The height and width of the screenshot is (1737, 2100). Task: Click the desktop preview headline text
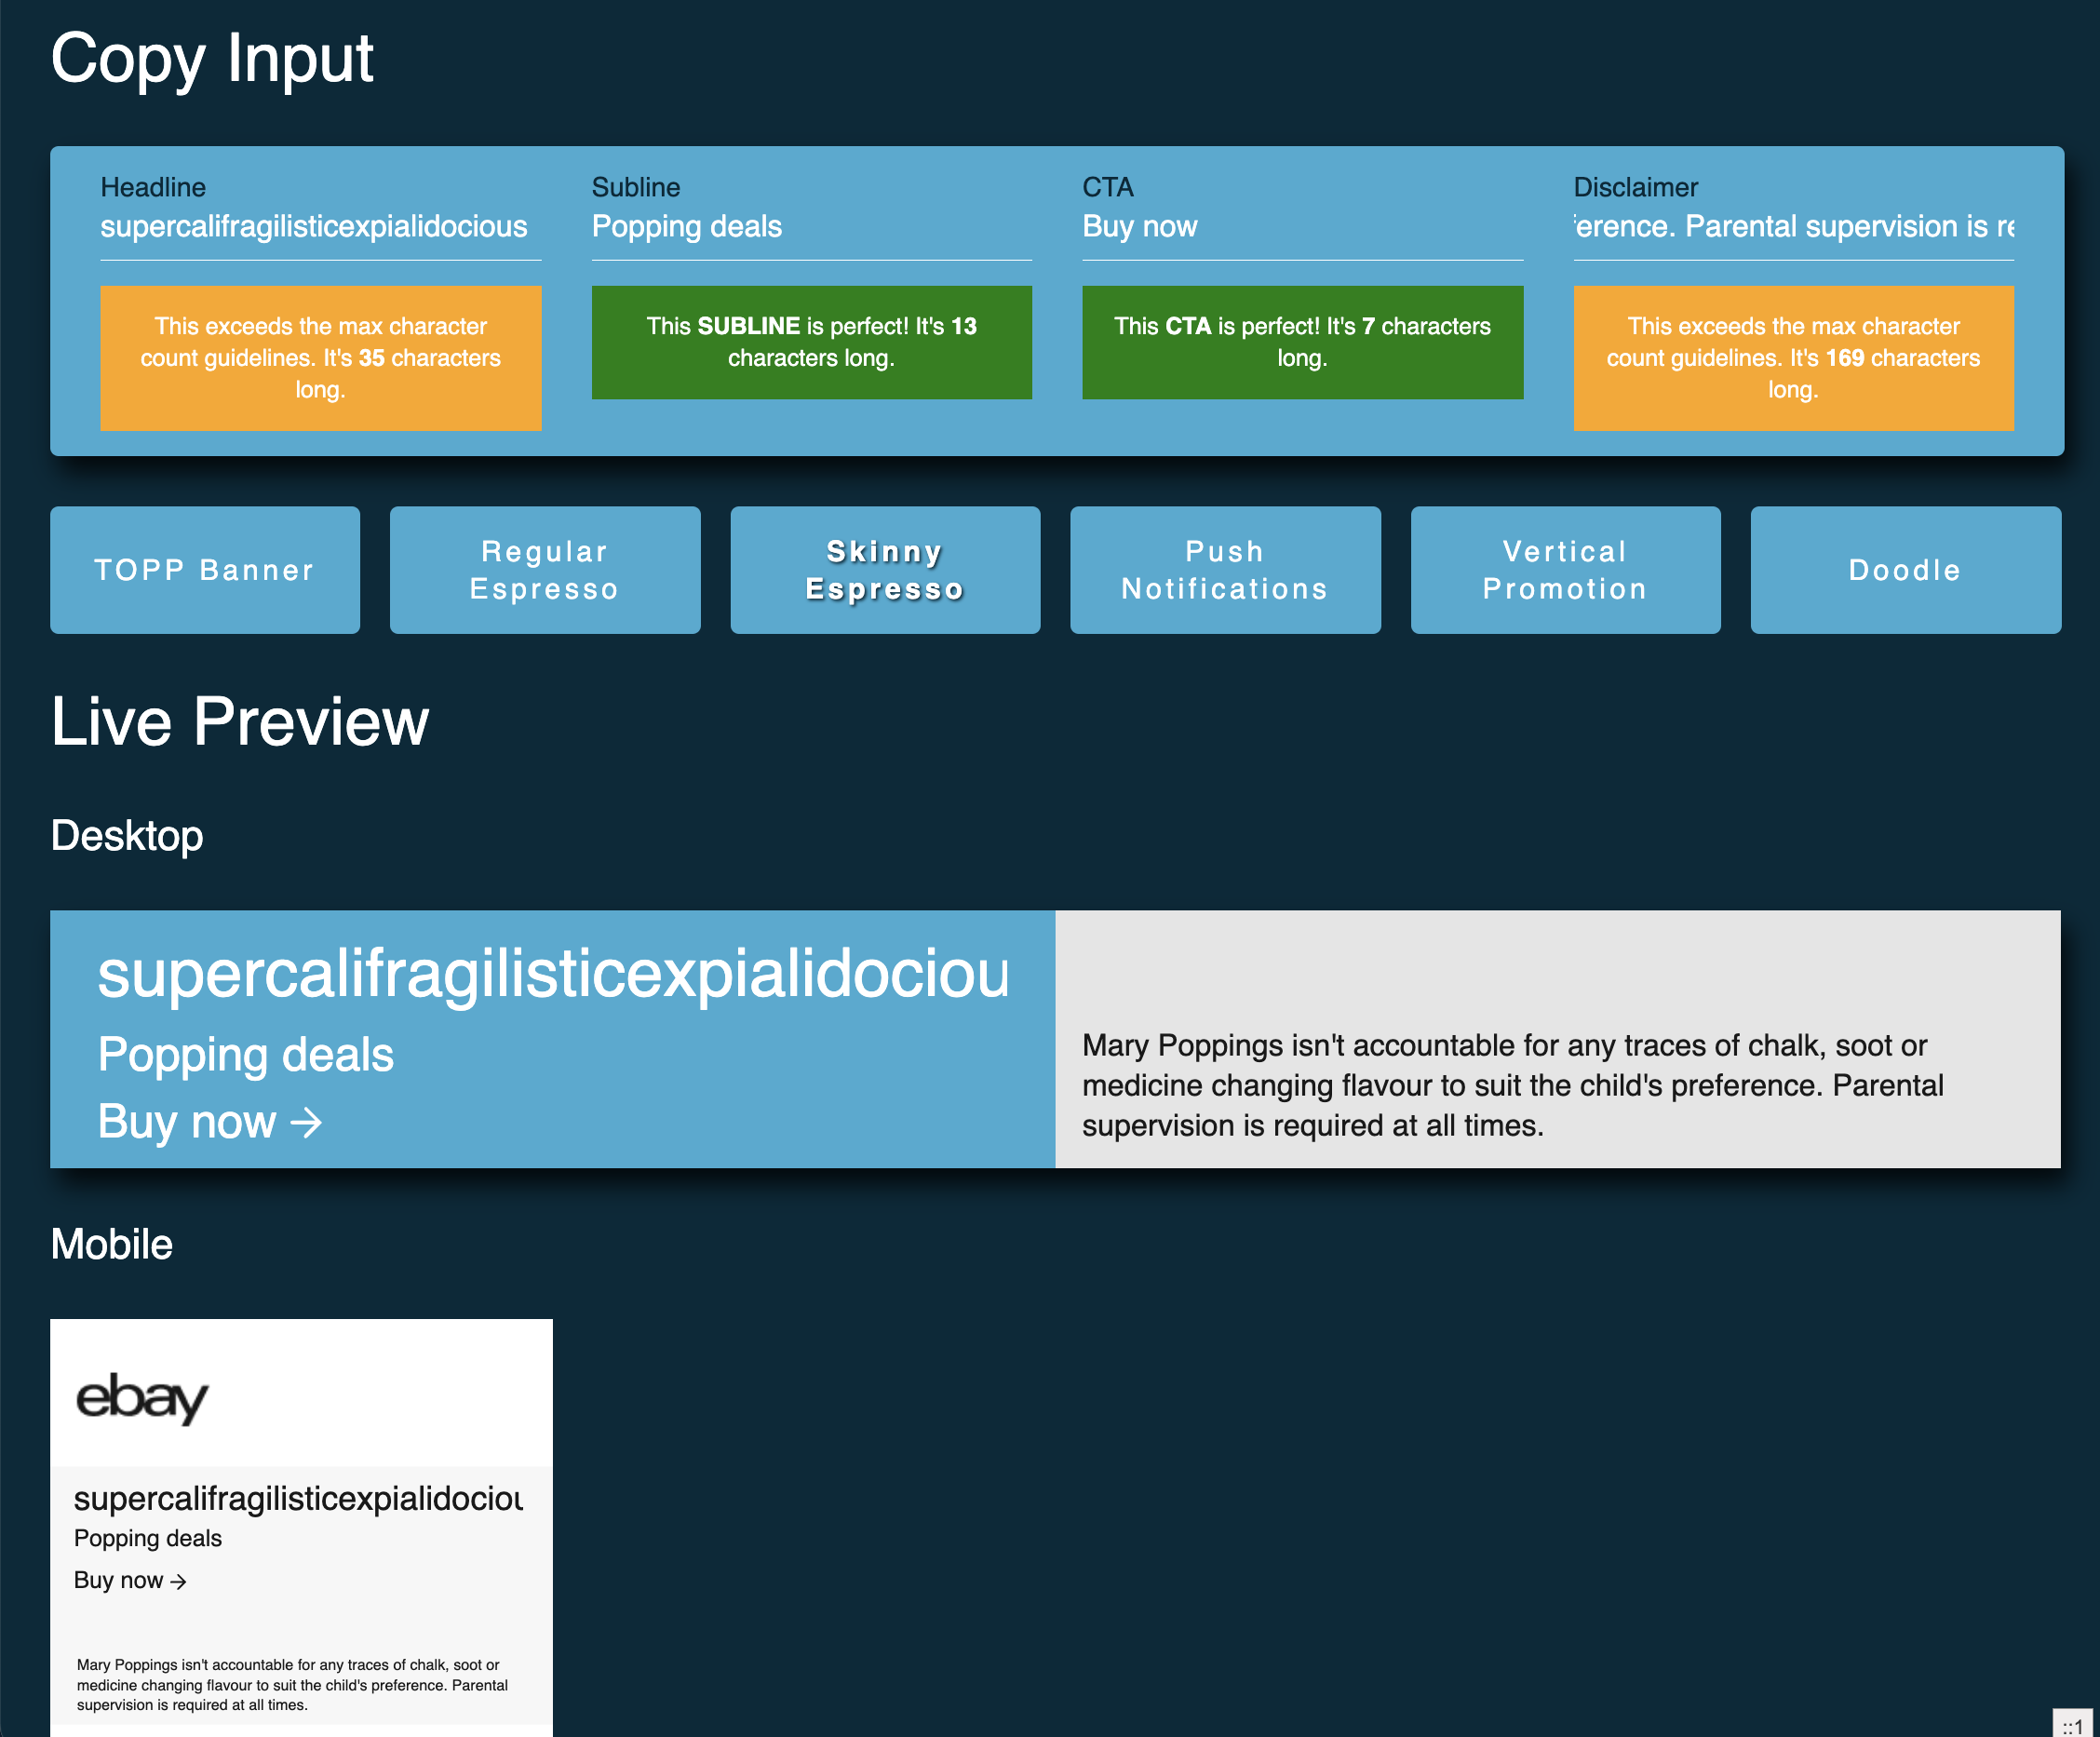tap(553, 974)
